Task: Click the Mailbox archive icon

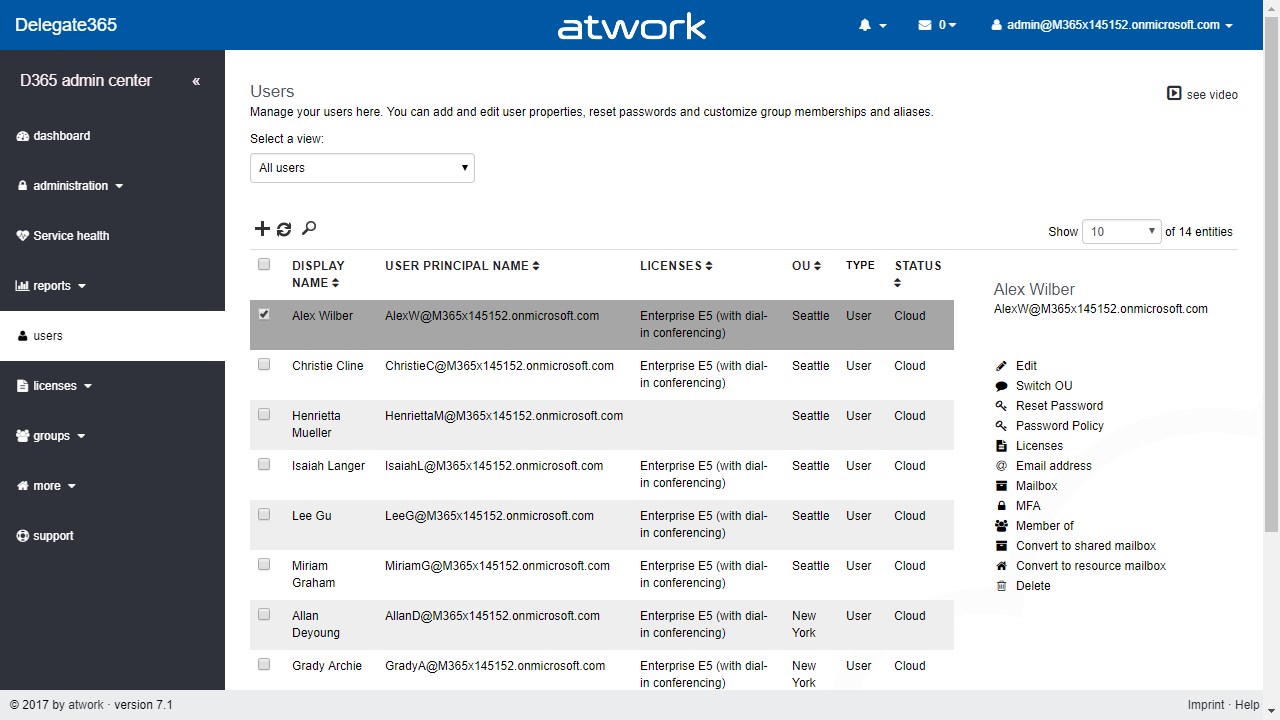Action: point(1001,486)
